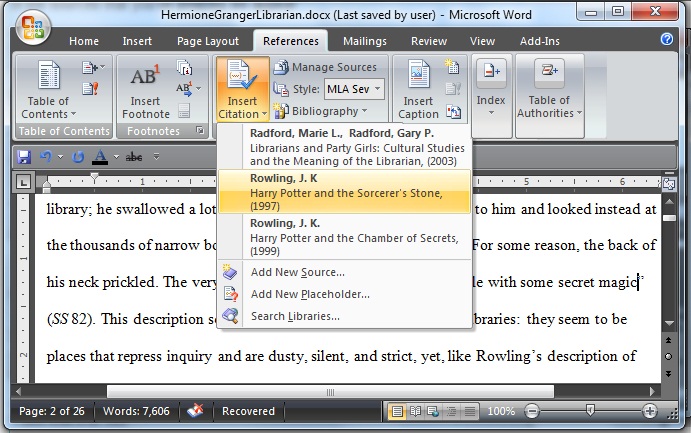Click the Show Notes icon
Viewport: 691px width, 433px height.
point(184,111)
